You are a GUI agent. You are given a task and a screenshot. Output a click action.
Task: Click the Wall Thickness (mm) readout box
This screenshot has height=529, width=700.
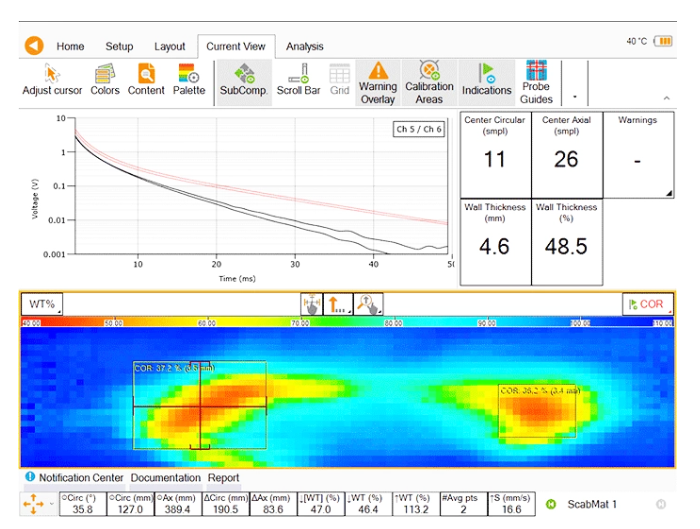point(495,240)
